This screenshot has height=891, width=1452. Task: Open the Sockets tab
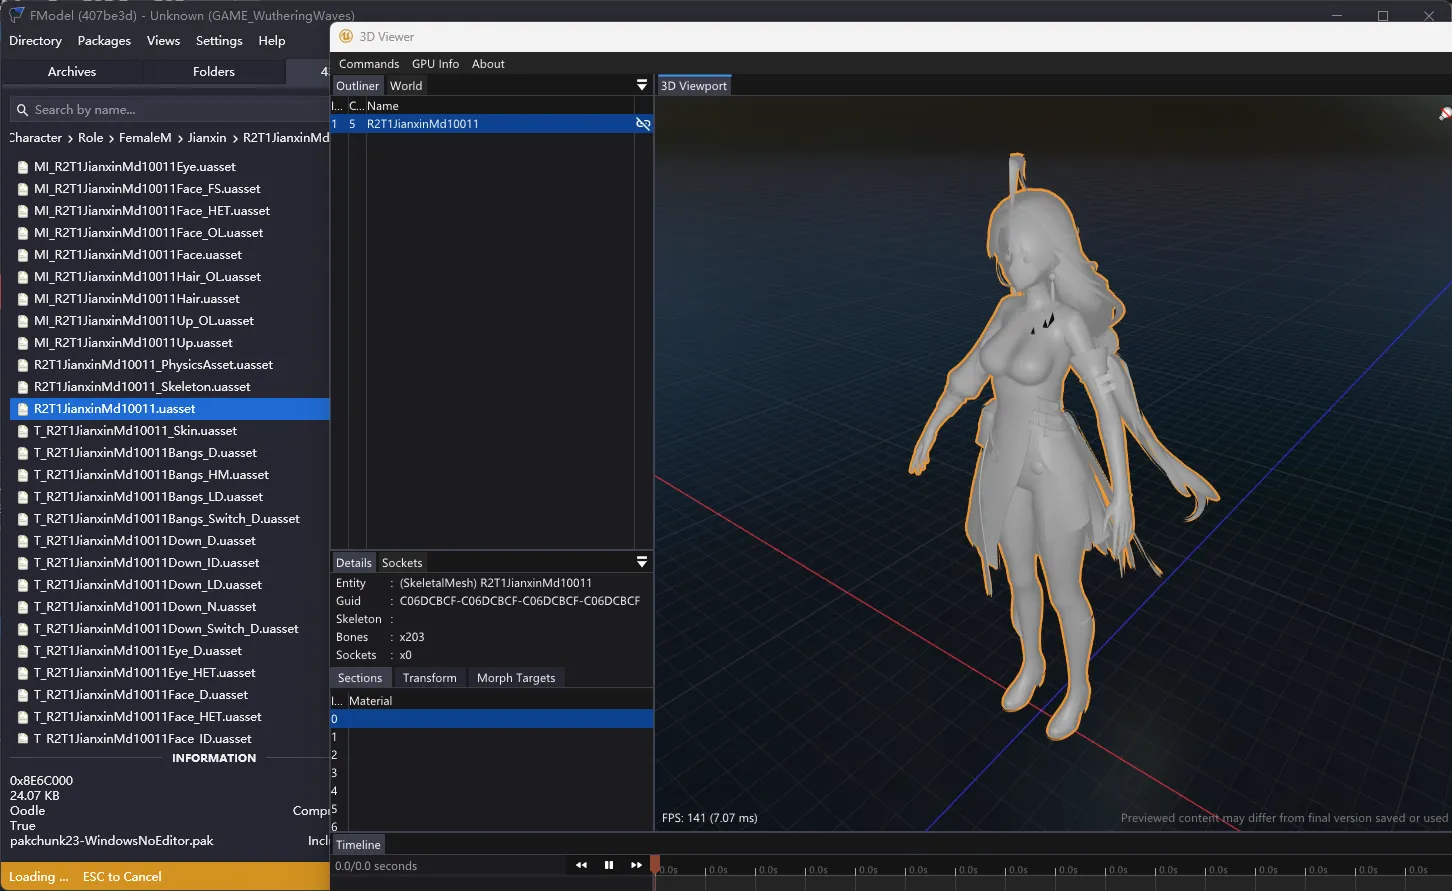[x=402, y=563]
